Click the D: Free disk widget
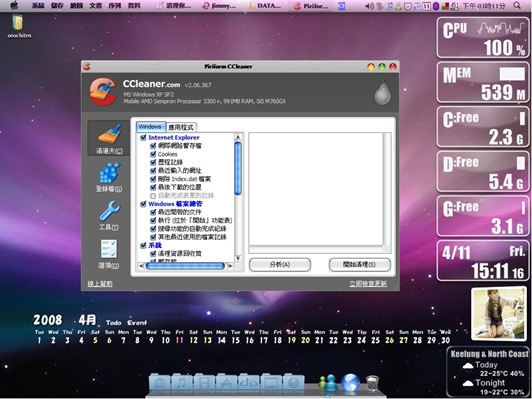Image resolution: width=532 pixels, height=399 pixels. pyautogui.click(x=483, y=172)
